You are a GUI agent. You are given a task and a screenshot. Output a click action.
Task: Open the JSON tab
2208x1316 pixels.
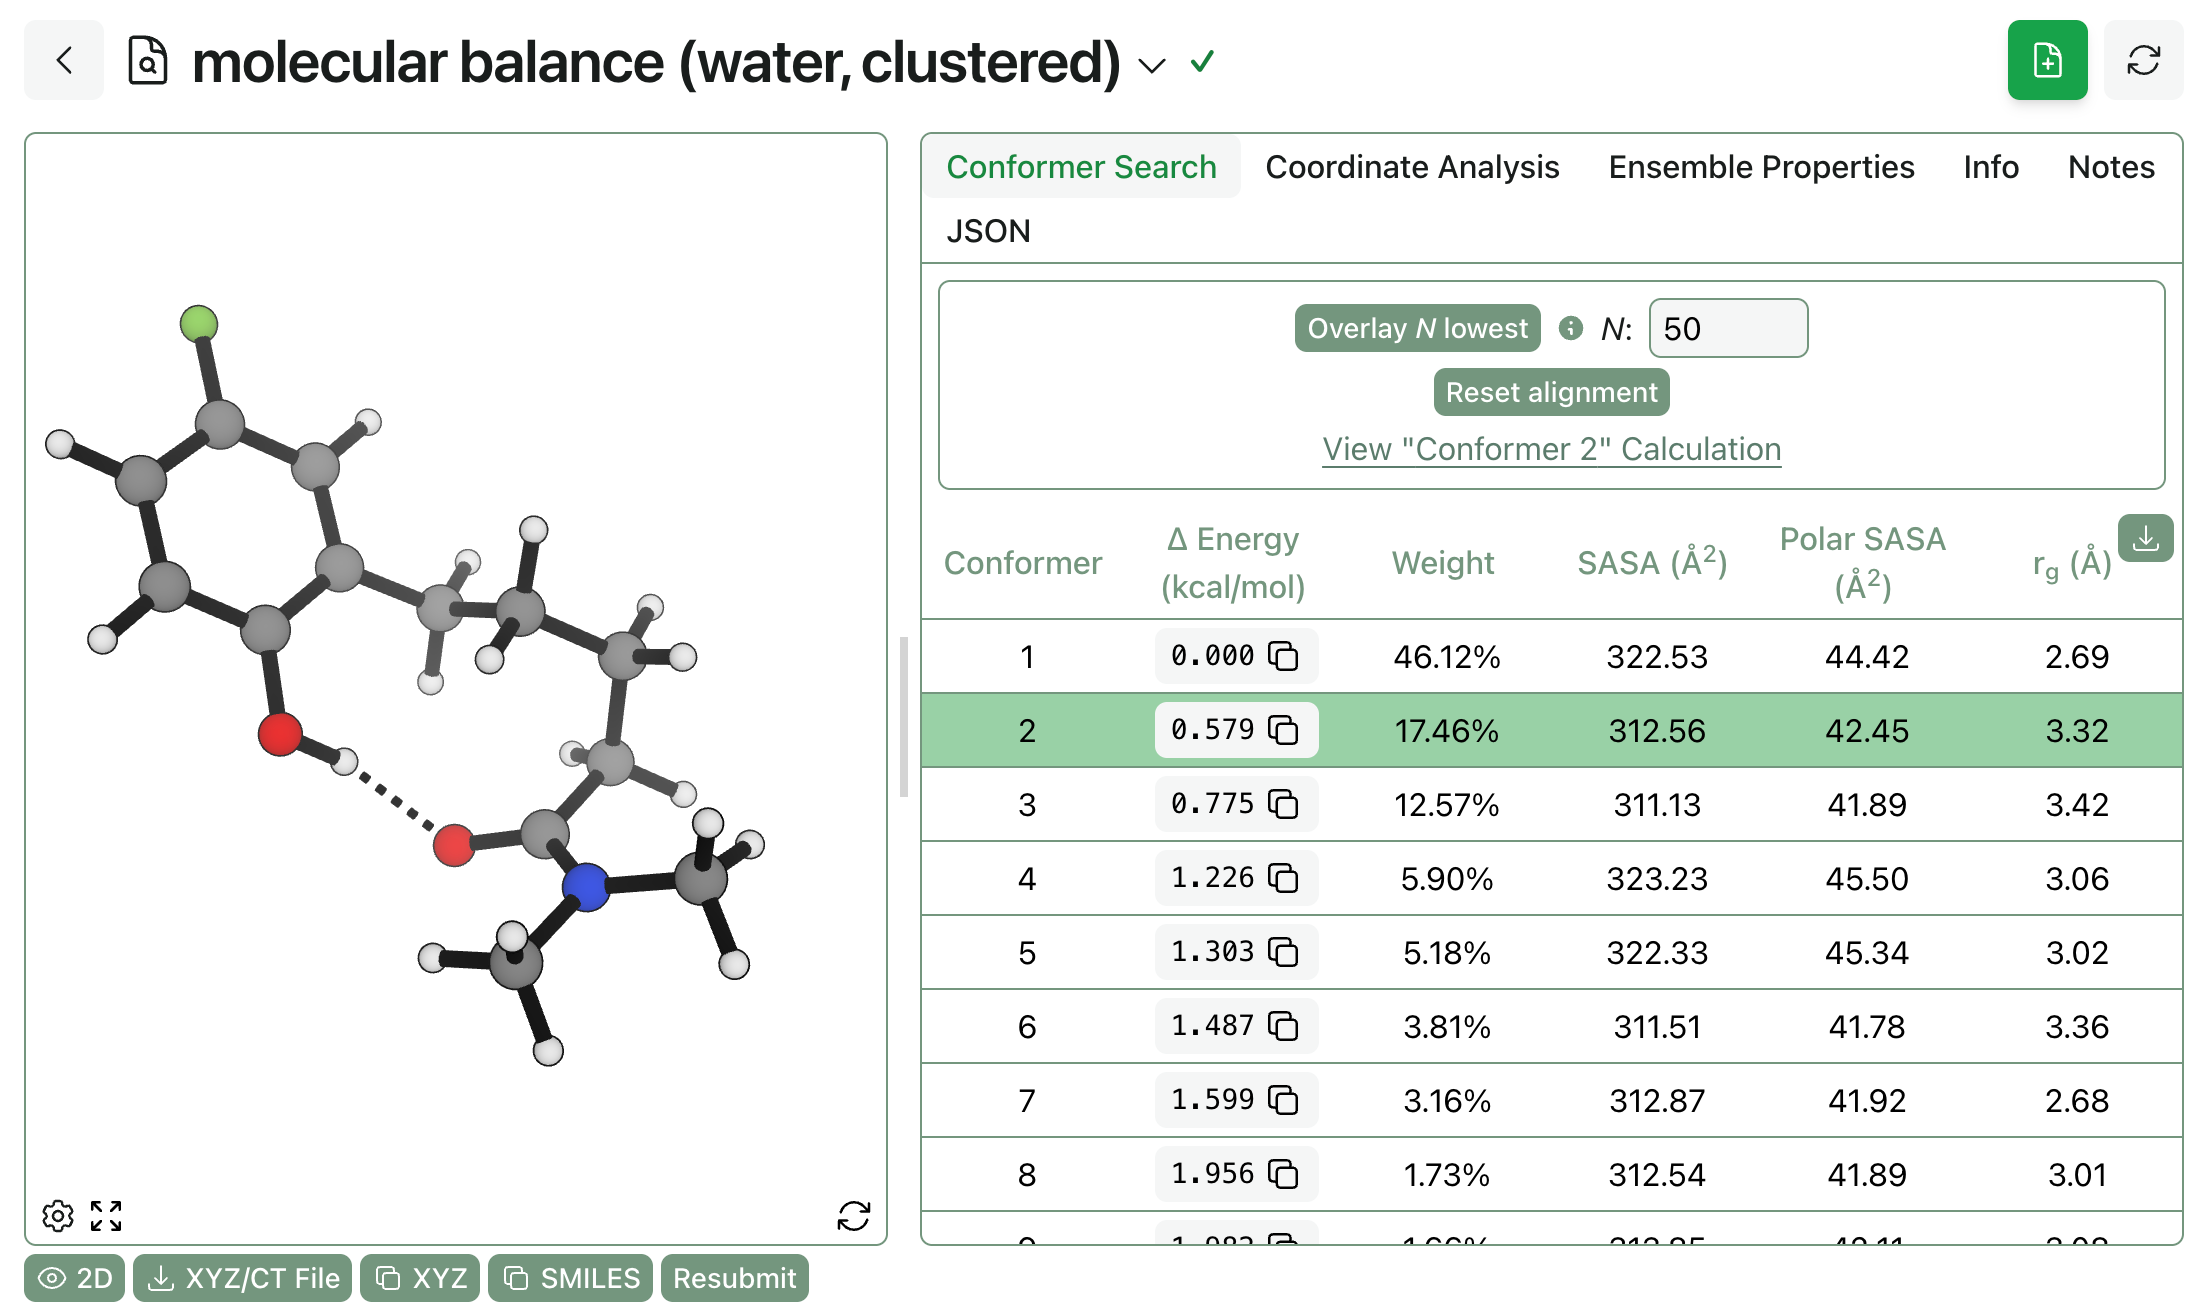pos(987,231)
